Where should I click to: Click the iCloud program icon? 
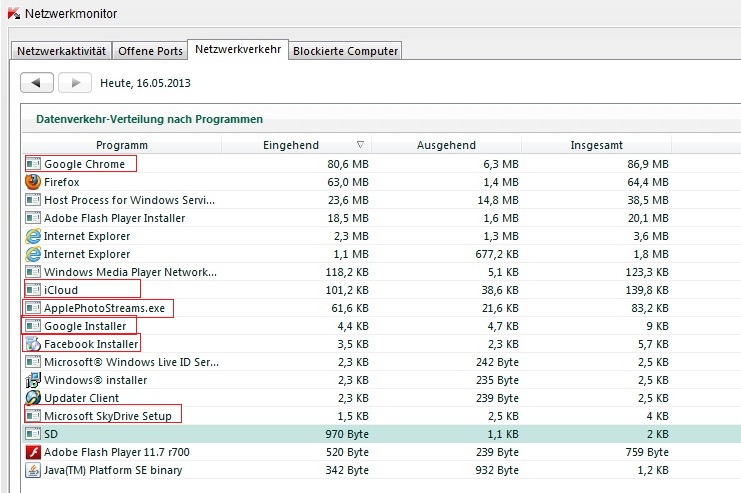pos(33,290)
